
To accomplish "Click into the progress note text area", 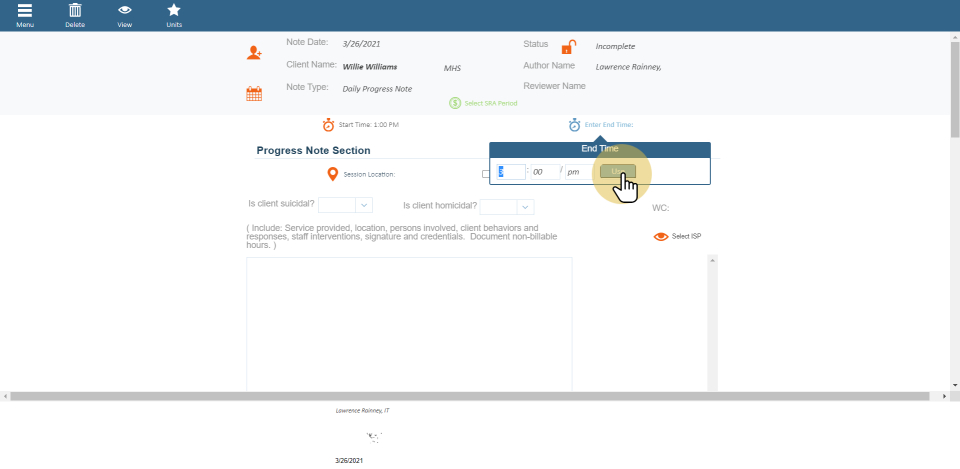I will [x=409, y=320].
